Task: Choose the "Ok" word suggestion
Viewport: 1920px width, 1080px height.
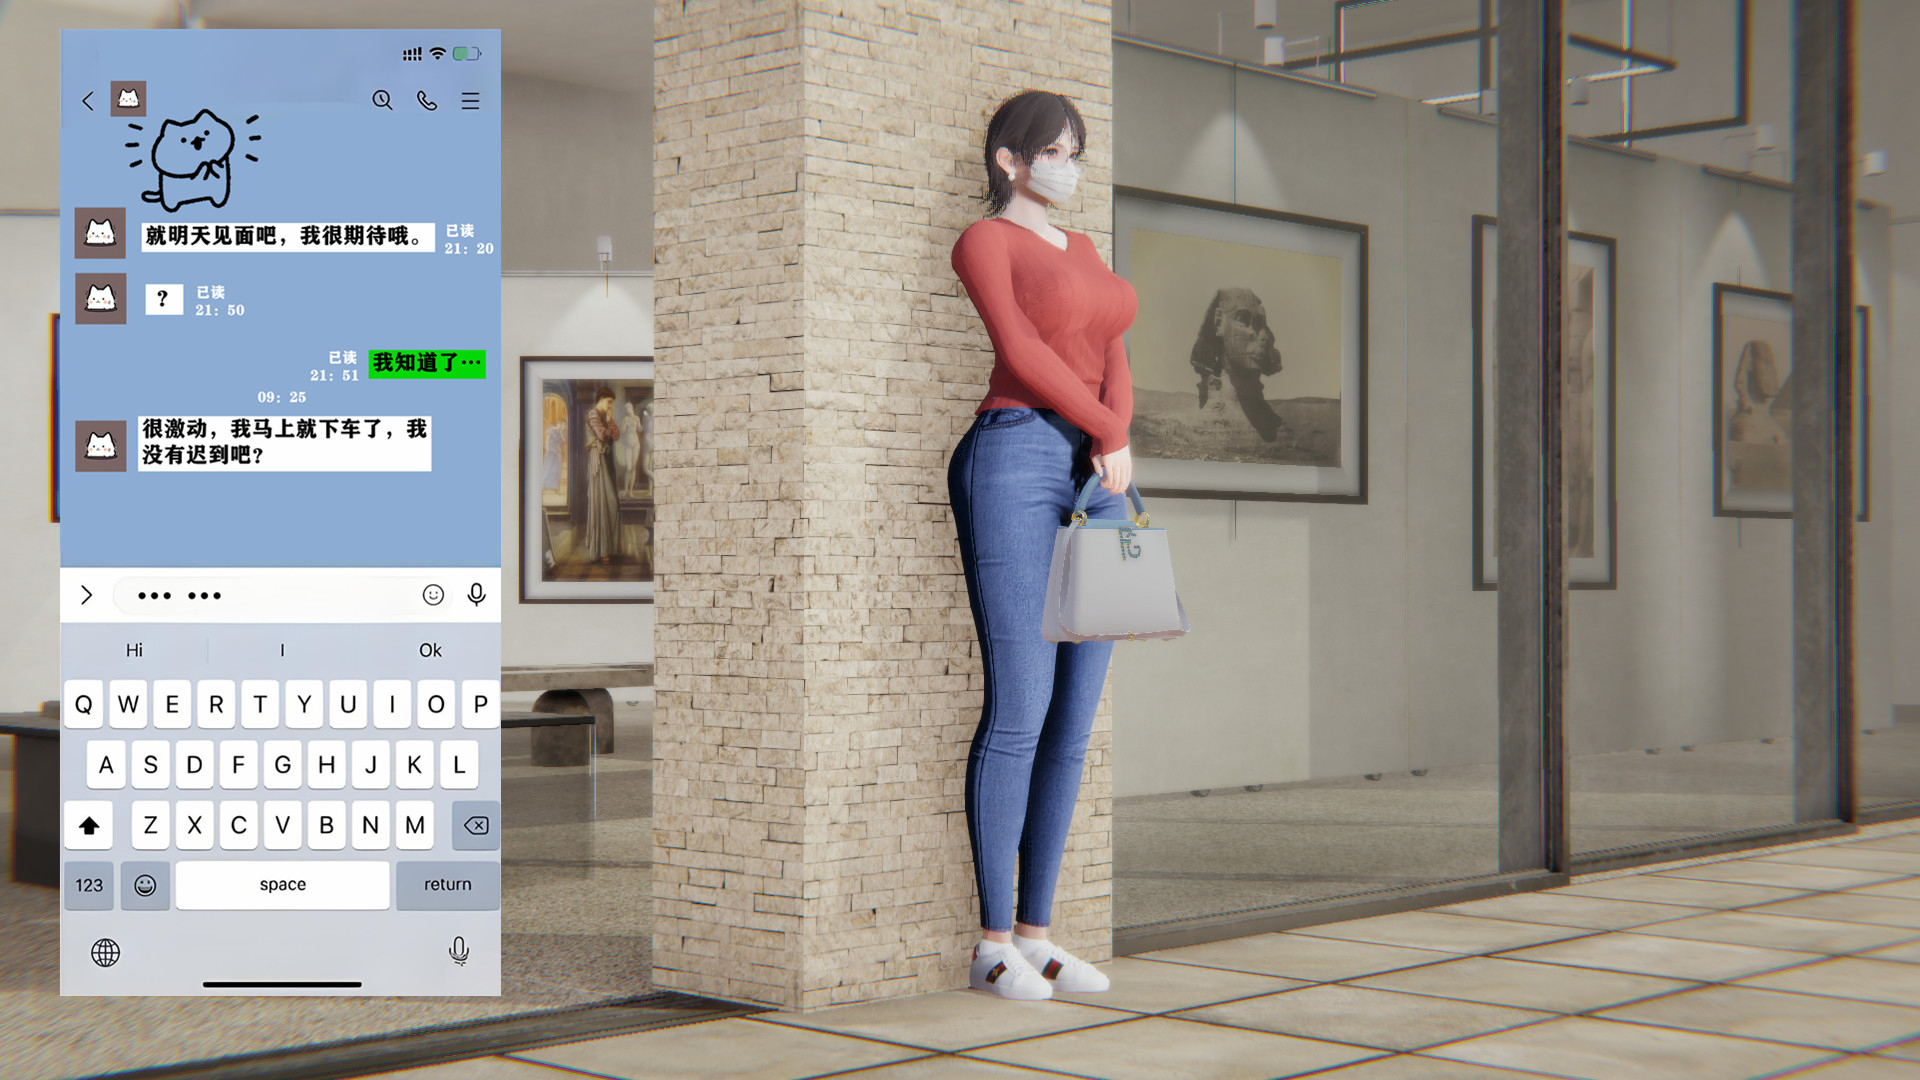Action: pyautogui.click(x=430, y=650)
